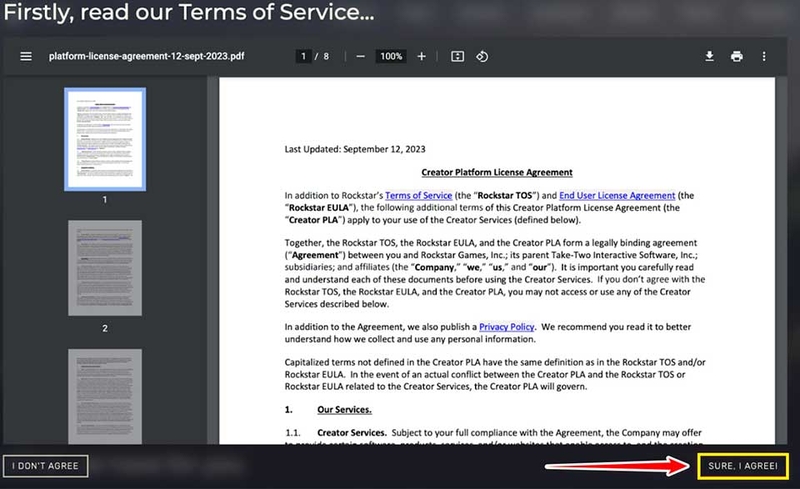Click the Creator Platform License Agreement heading
The height and width of the screenshot is (489, 800).
pos(497,173)
